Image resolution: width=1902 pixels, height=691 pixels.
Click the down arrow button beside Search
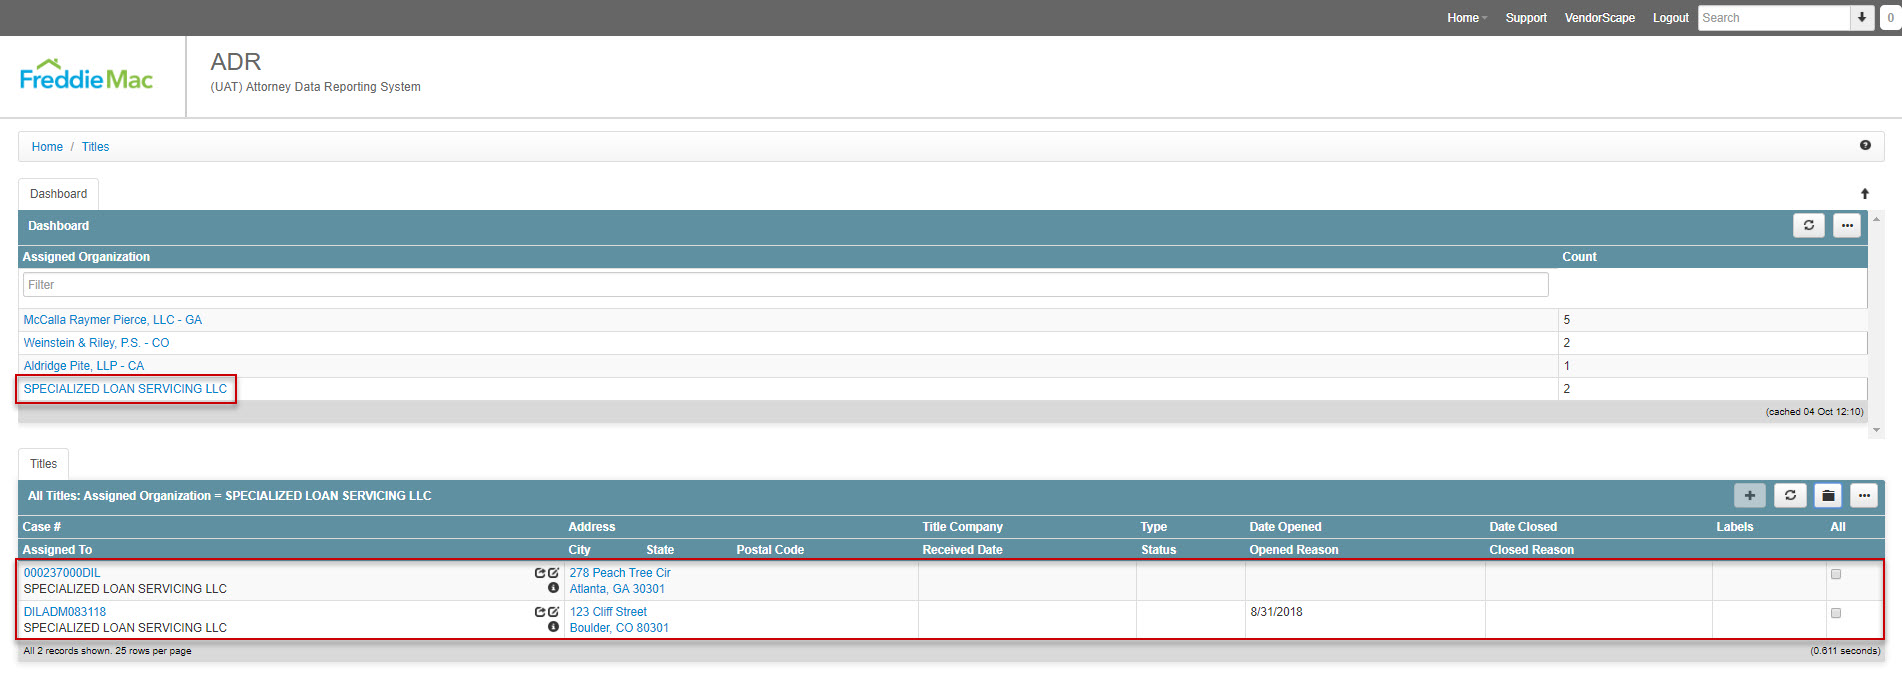pyautogui.click(x=1862, y=18)
